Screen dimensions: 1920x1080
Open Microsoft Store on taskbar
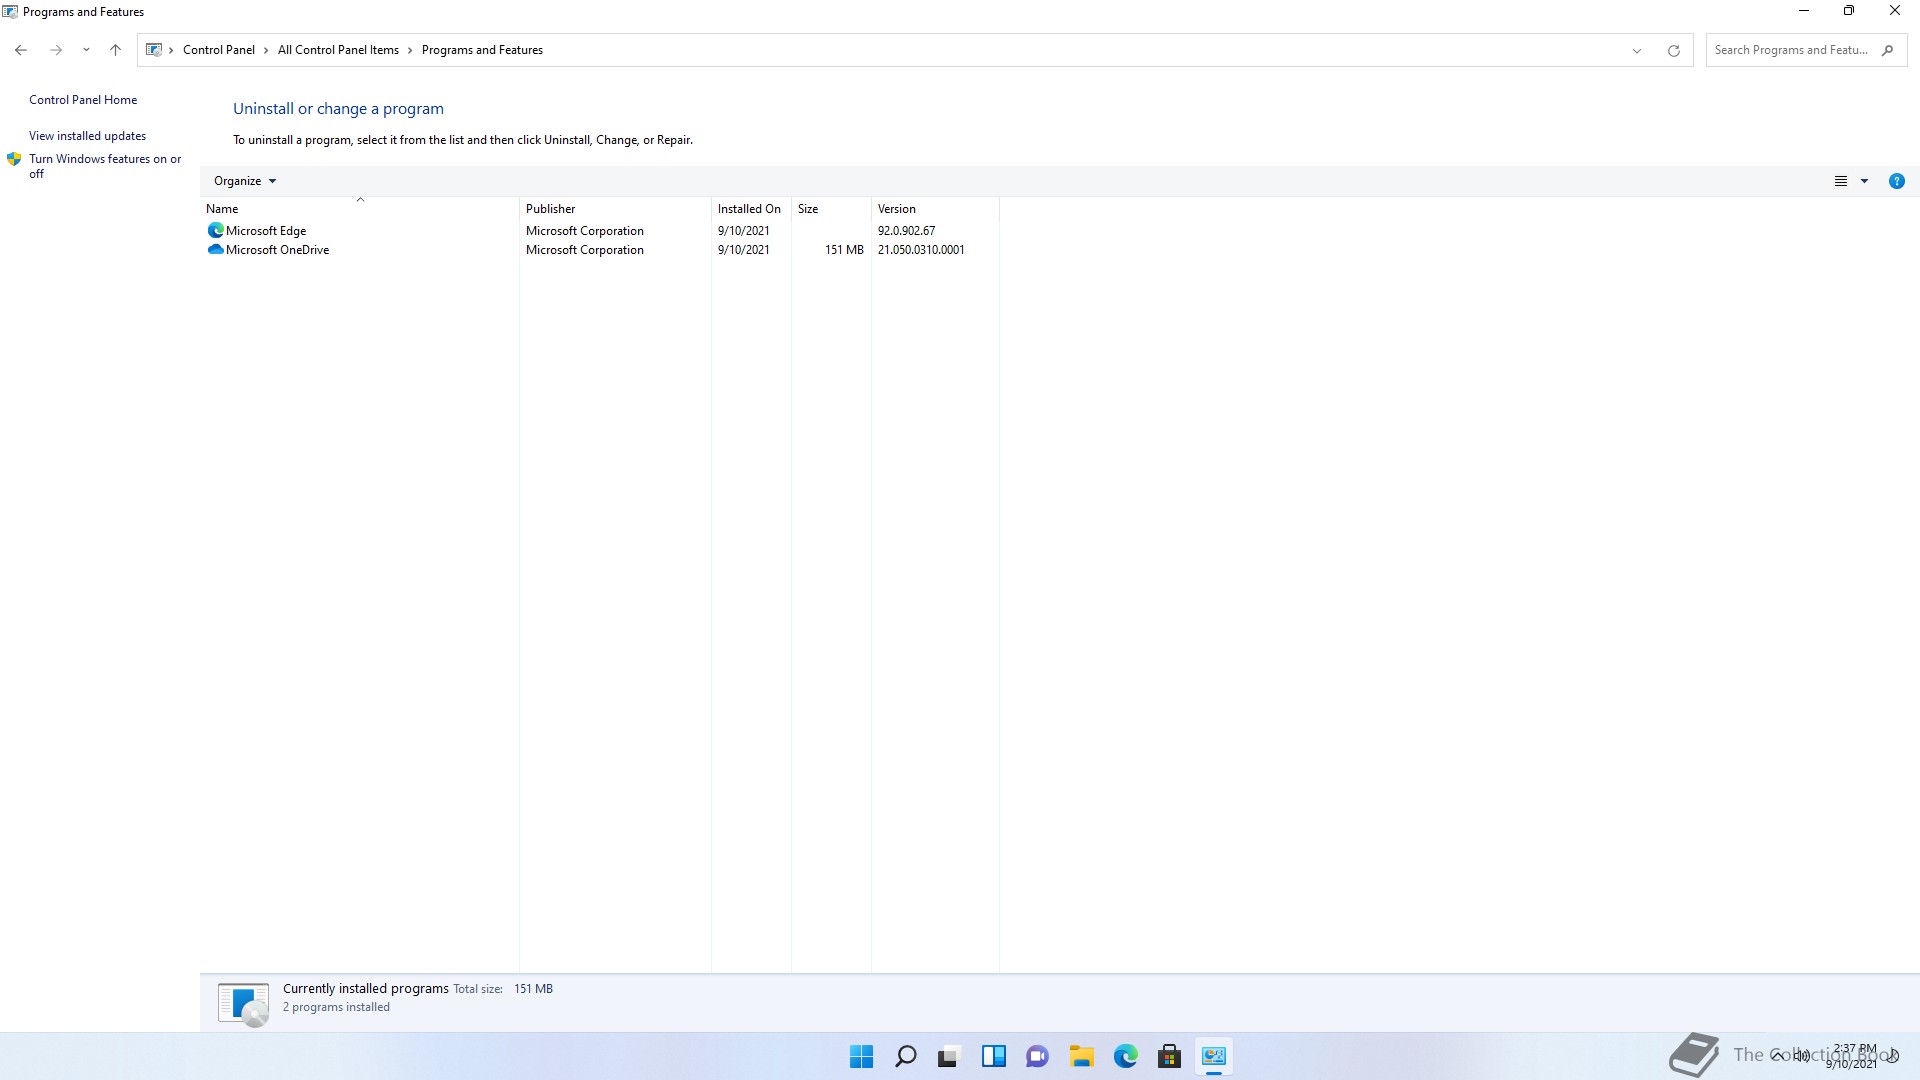1169,1056
